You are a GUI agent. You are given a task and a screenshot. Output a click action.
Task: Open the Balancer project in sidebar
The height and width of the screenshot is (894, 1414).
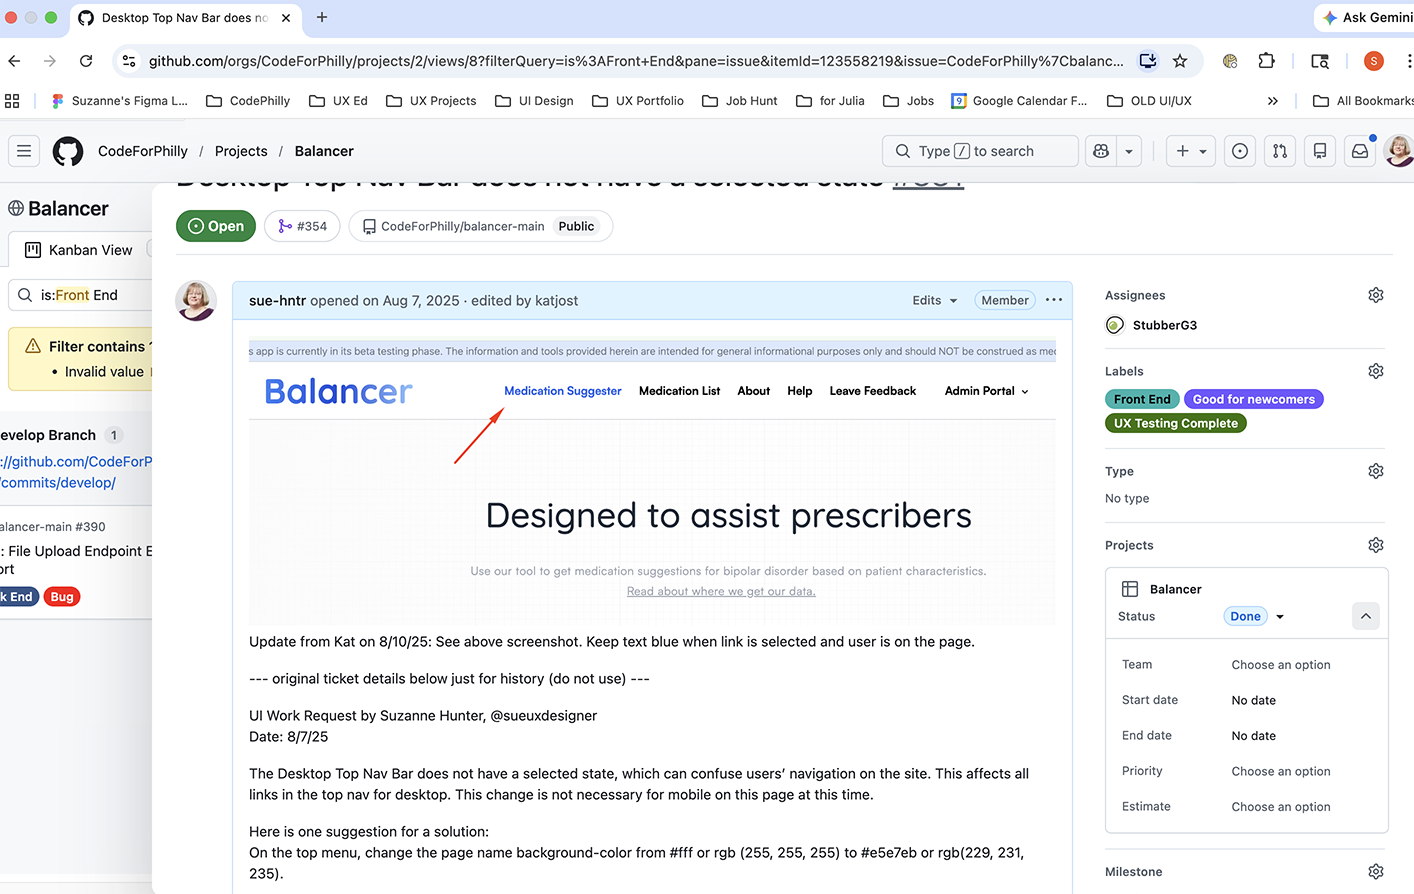click(1176, 589)
